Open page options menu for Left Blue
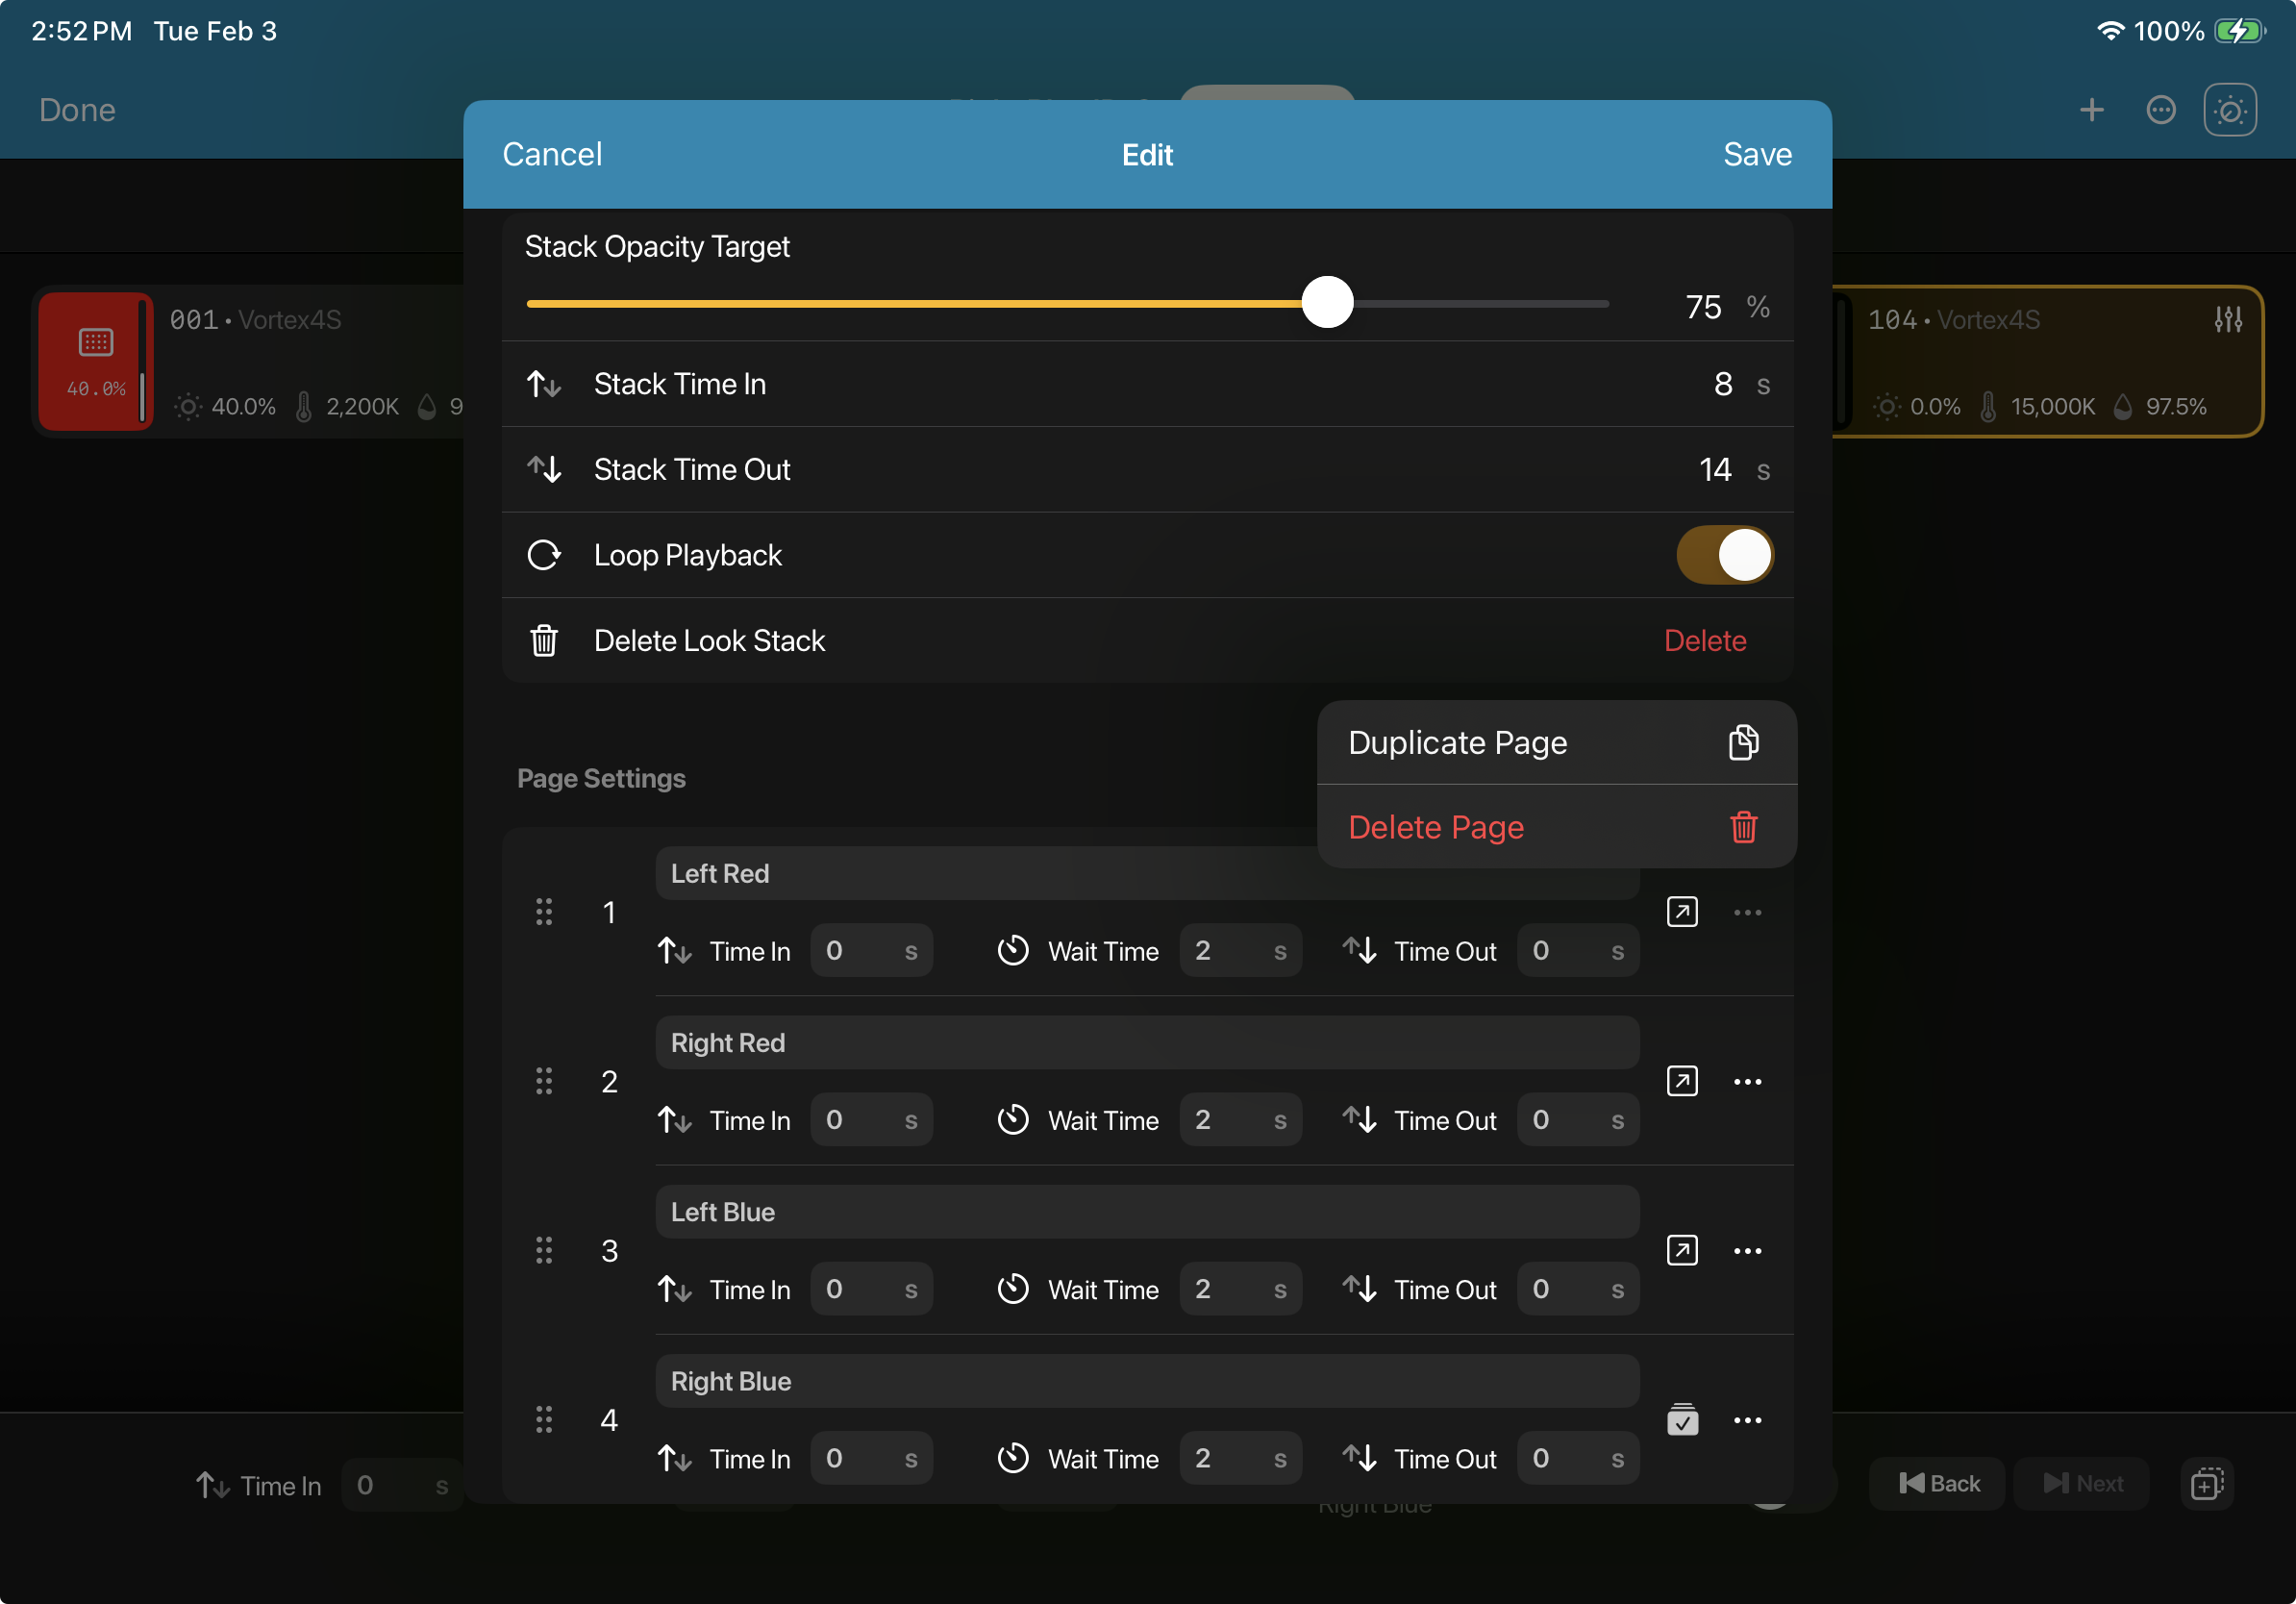This screenshot has height=1604, width=2296. click(1748, 1250)
